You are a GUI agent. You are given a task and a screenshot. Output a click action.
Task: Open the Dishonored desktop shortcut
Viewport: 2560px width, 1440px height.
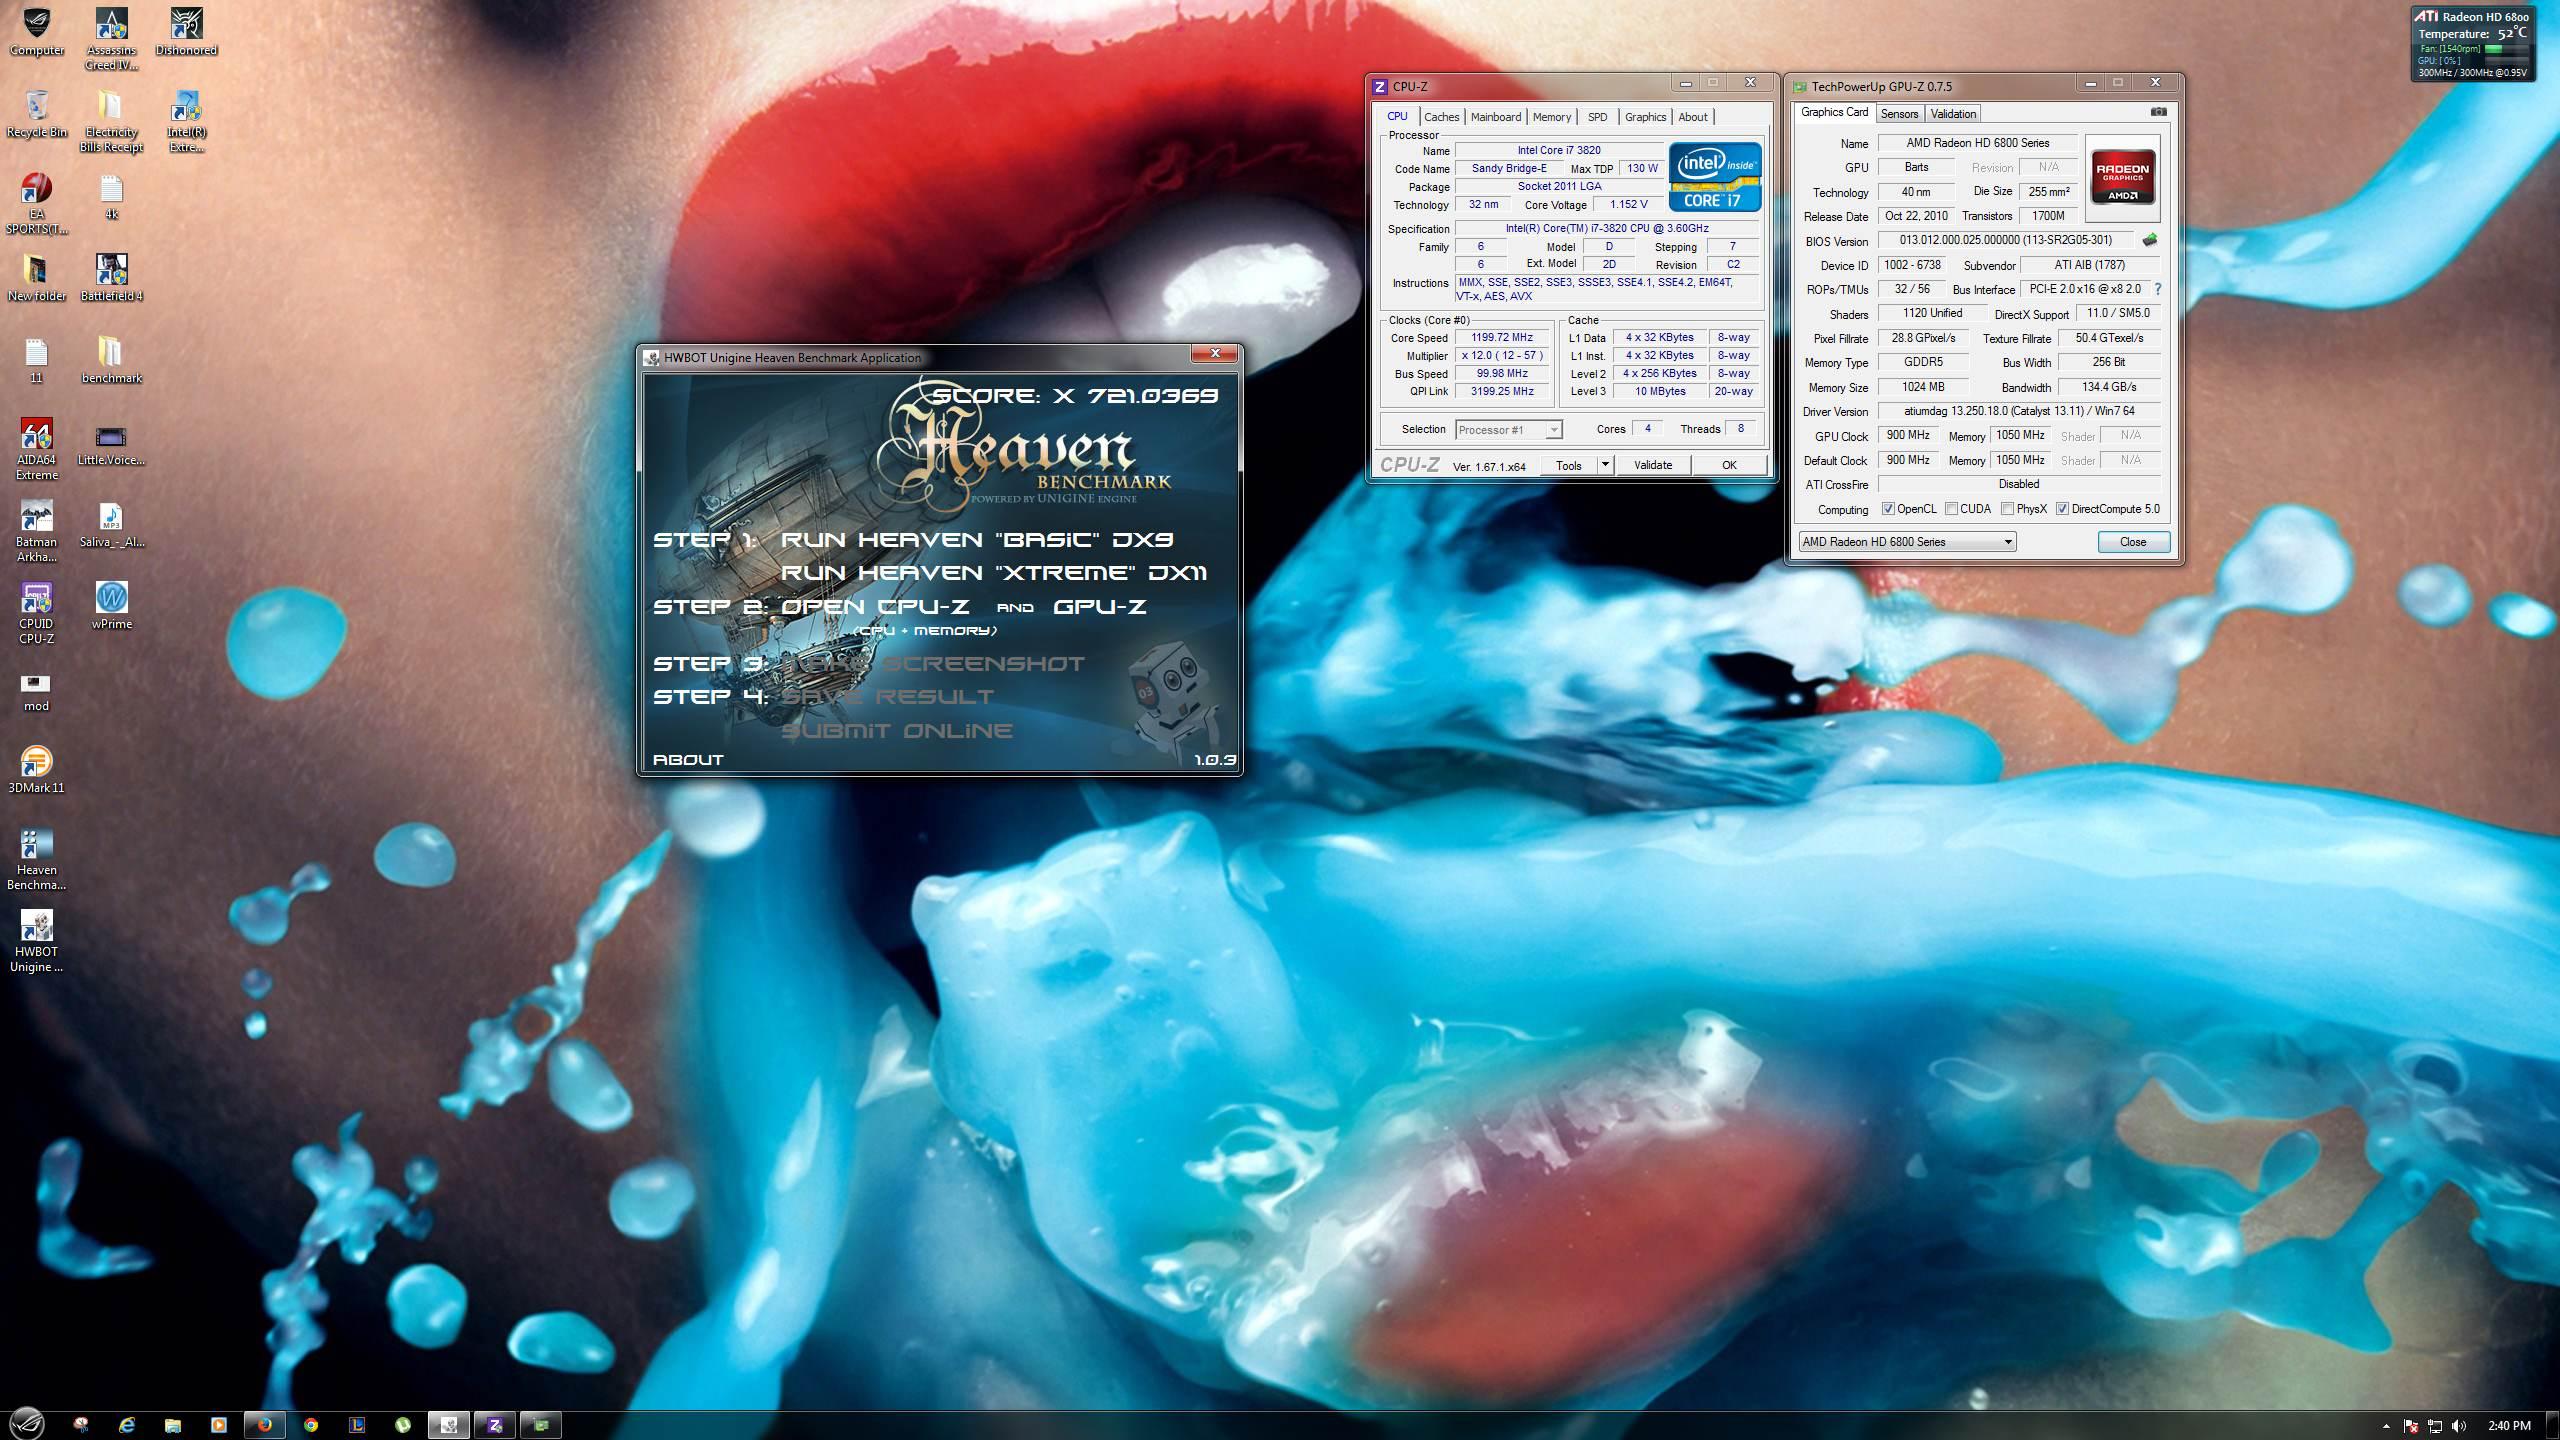186,32
